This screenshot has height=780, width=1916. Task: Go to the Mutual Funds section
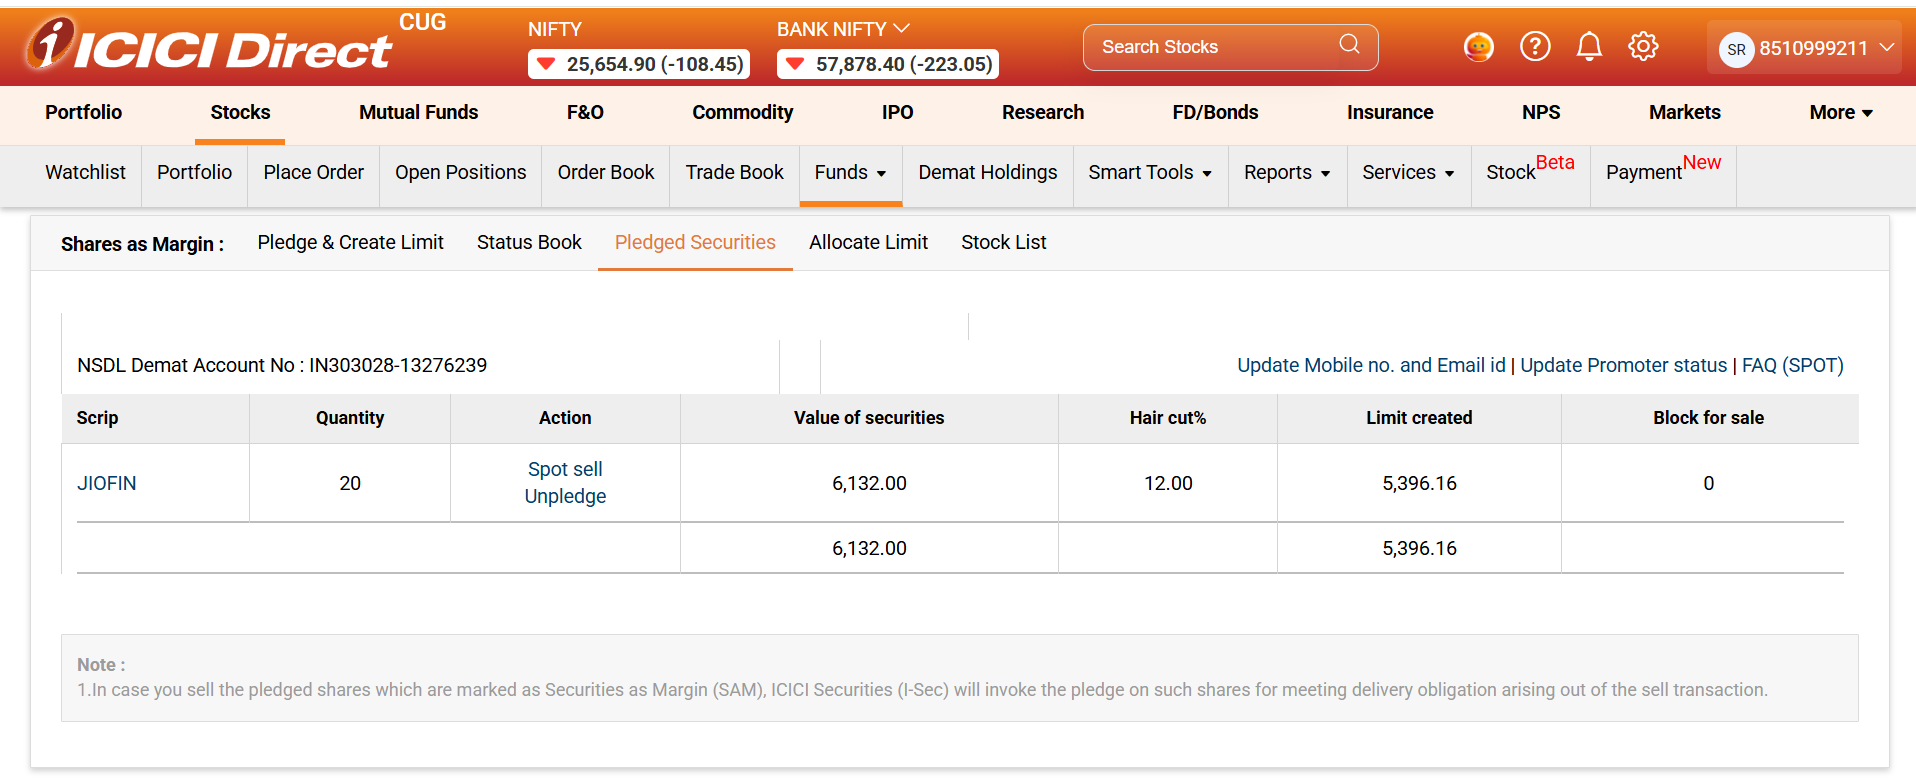coord(418,113)
